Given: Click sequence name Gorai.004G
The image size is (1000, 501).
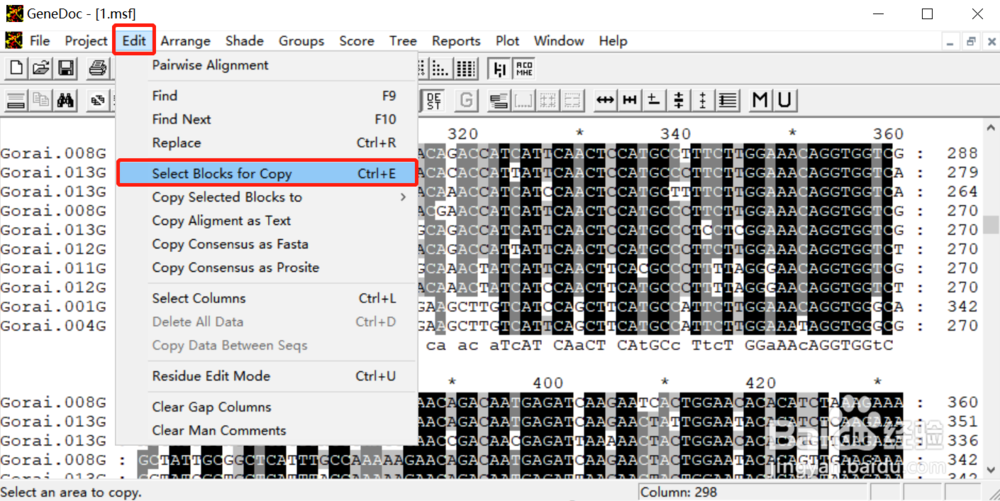Looking at the screenshot, I should (x=53, y=326).
